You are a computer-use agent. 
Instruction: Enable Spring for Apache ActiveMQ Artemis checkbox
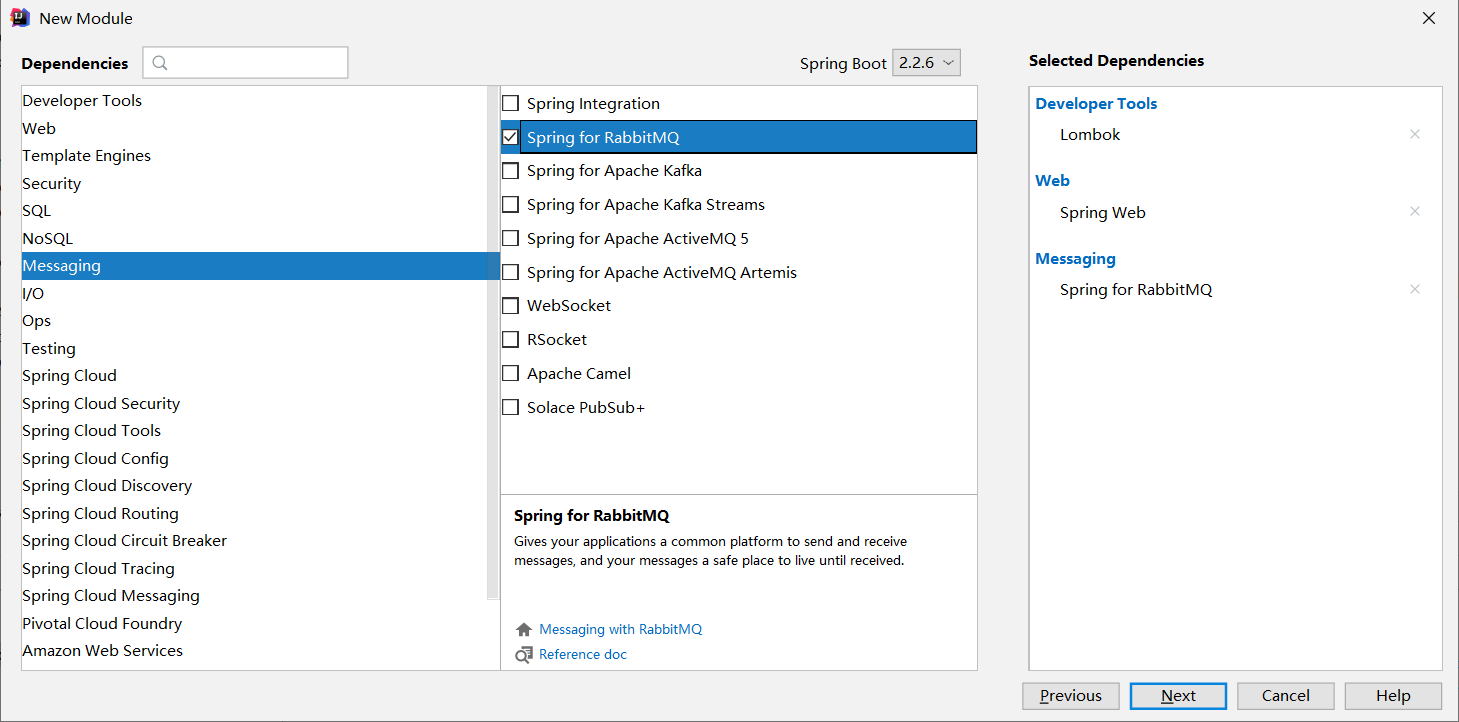tap(511, 272)
